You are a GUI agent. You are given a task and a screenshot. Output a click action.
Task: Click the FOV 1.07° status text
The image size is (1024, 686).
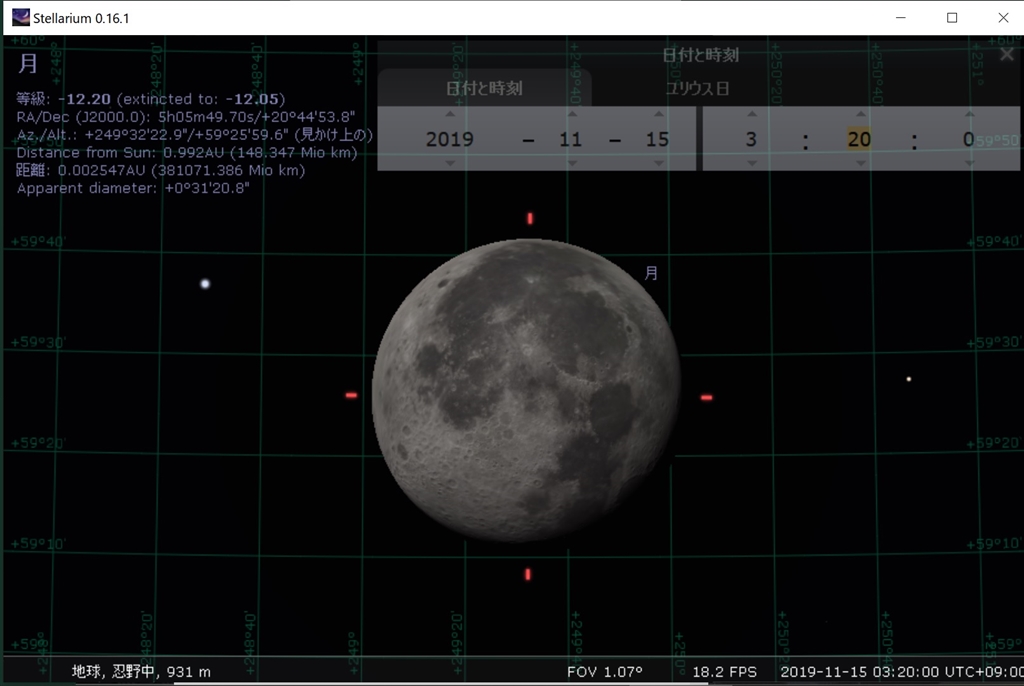(x=605, y=672)
